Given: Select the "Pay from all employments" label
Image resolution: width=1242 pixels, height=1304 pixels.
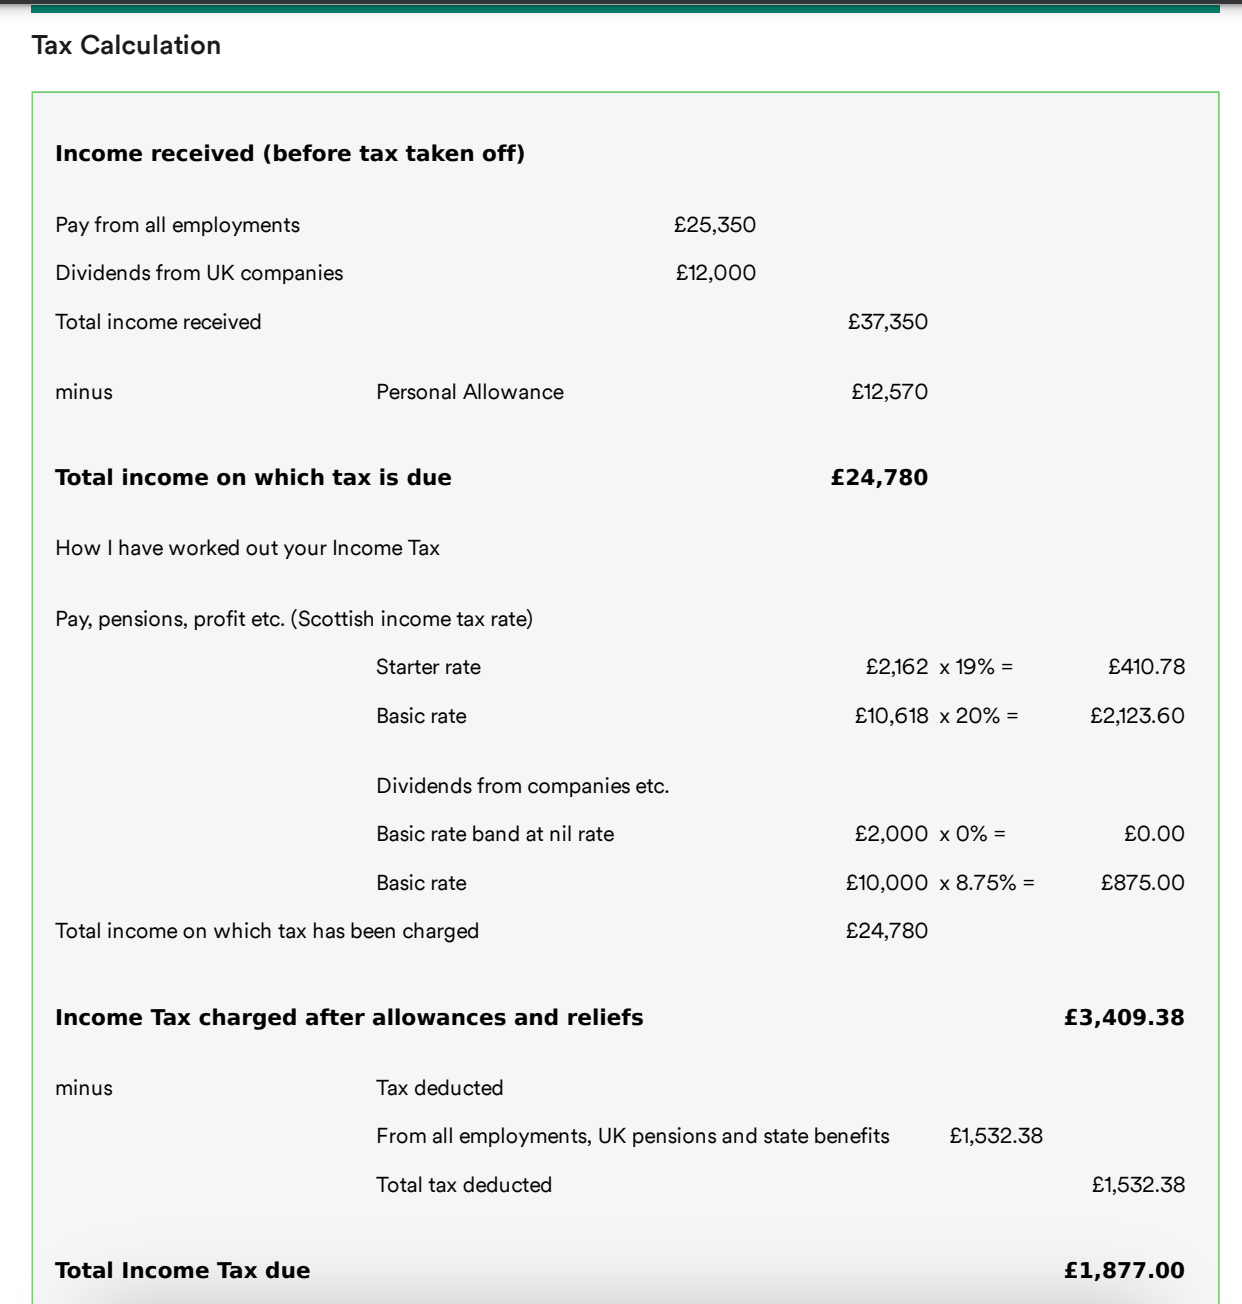Looking at the screenshot, I should coord(177,225).
